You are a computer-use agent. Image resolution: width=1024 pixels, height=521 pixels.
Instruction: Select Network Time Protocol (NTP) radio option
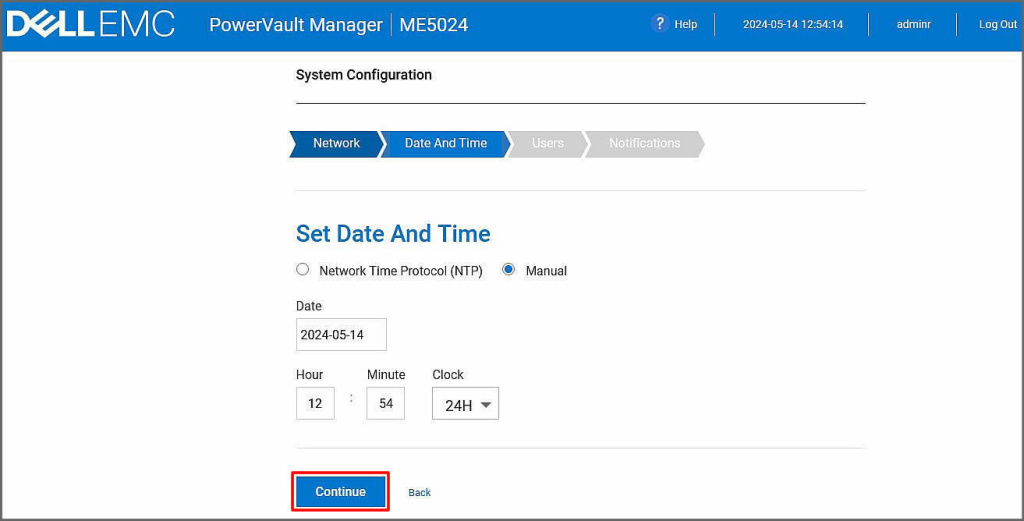[x=303, y=270]
